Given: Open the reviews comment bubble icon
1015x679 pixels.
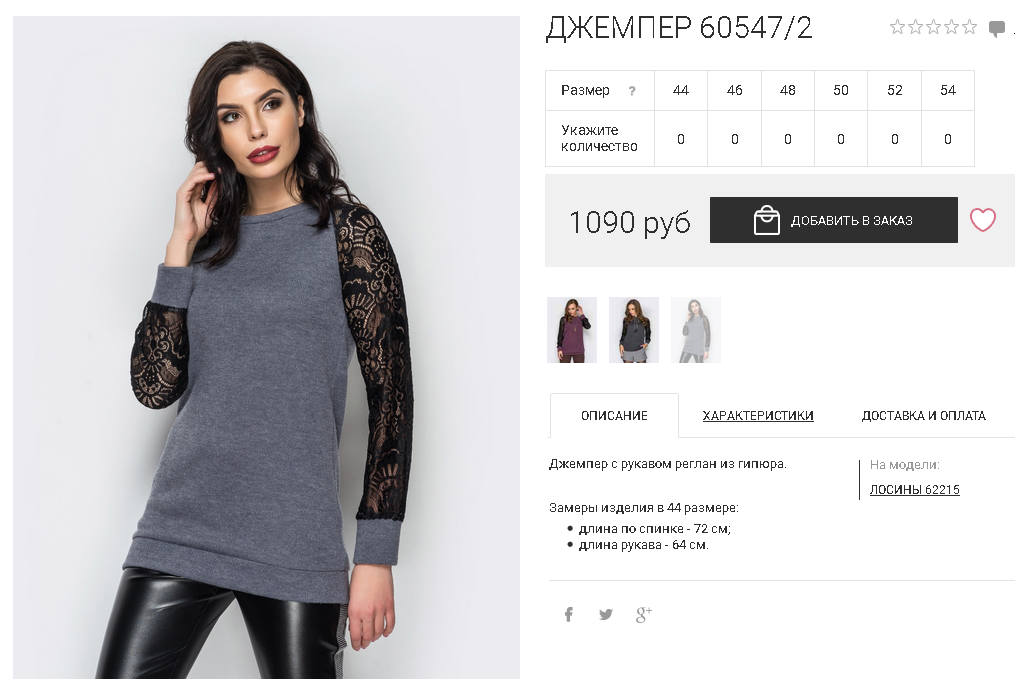Looking at the screenshot, I should [x=996, y=28].
